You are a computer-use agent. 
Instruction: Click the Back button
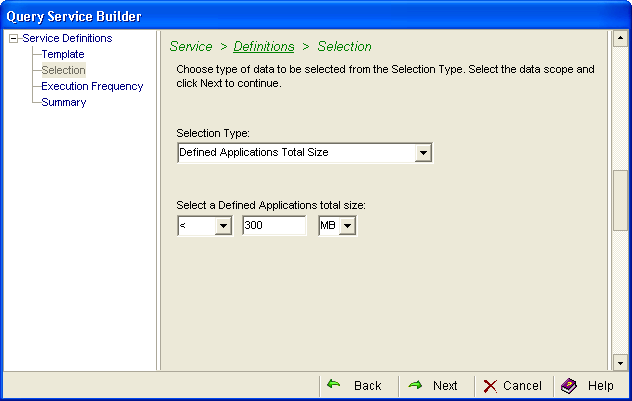(x=359, y=386)
